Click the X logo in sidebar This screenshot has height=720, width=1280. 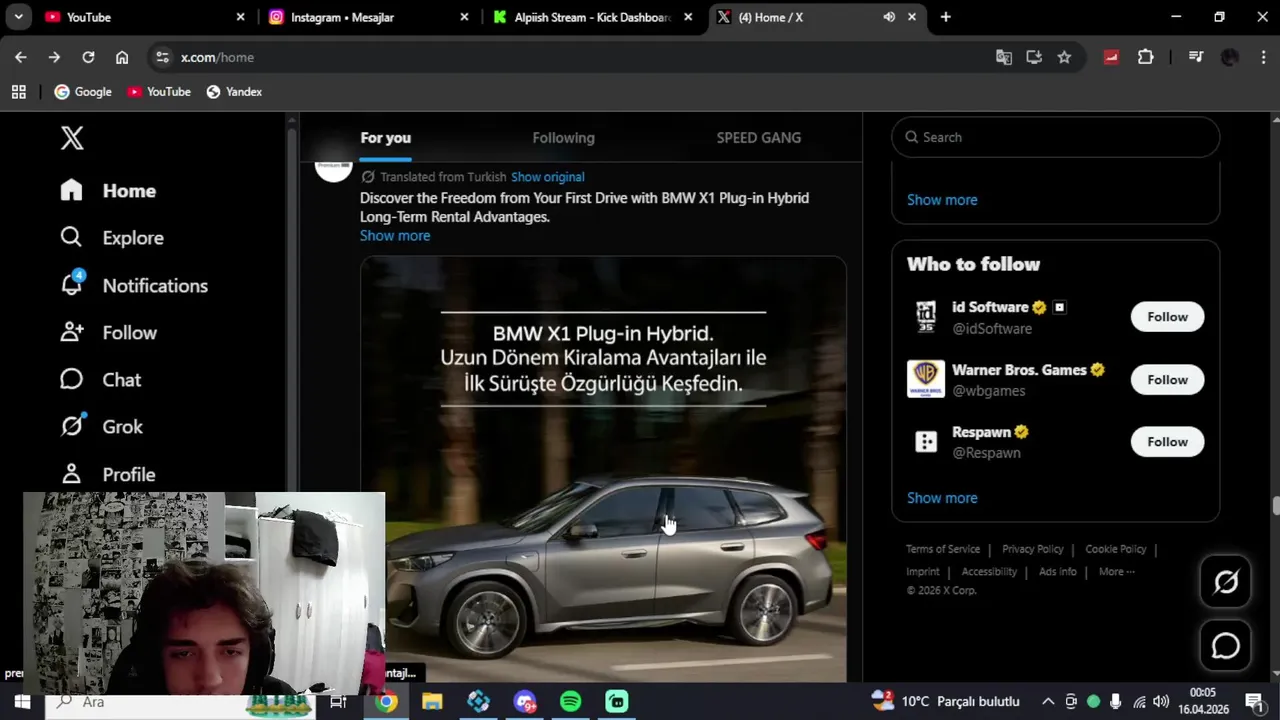pyautogui.click(x=72, y=138)
